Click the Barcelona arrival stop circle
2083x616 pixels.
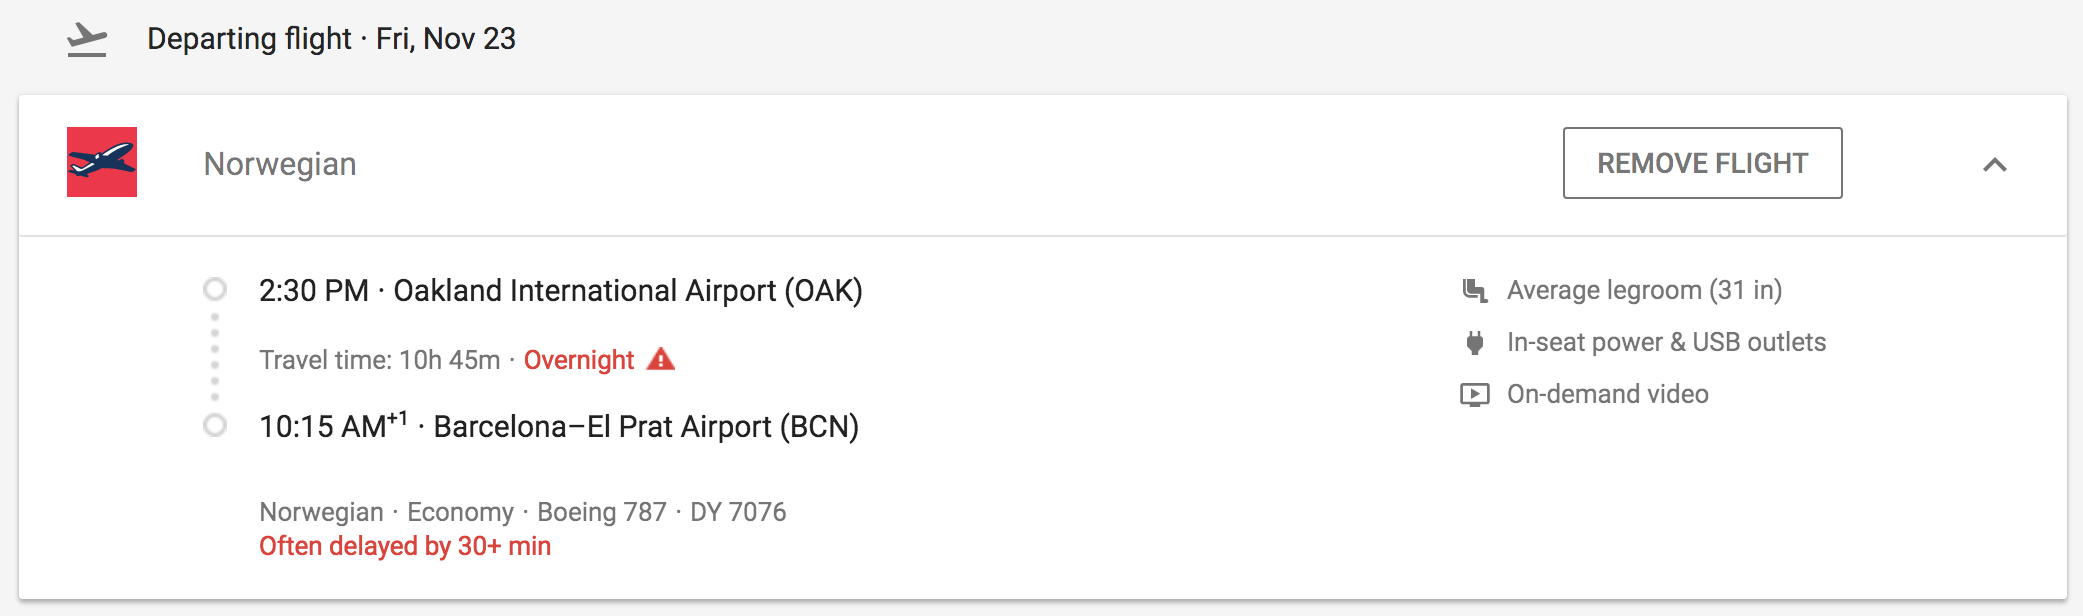[x=215, y=426]
